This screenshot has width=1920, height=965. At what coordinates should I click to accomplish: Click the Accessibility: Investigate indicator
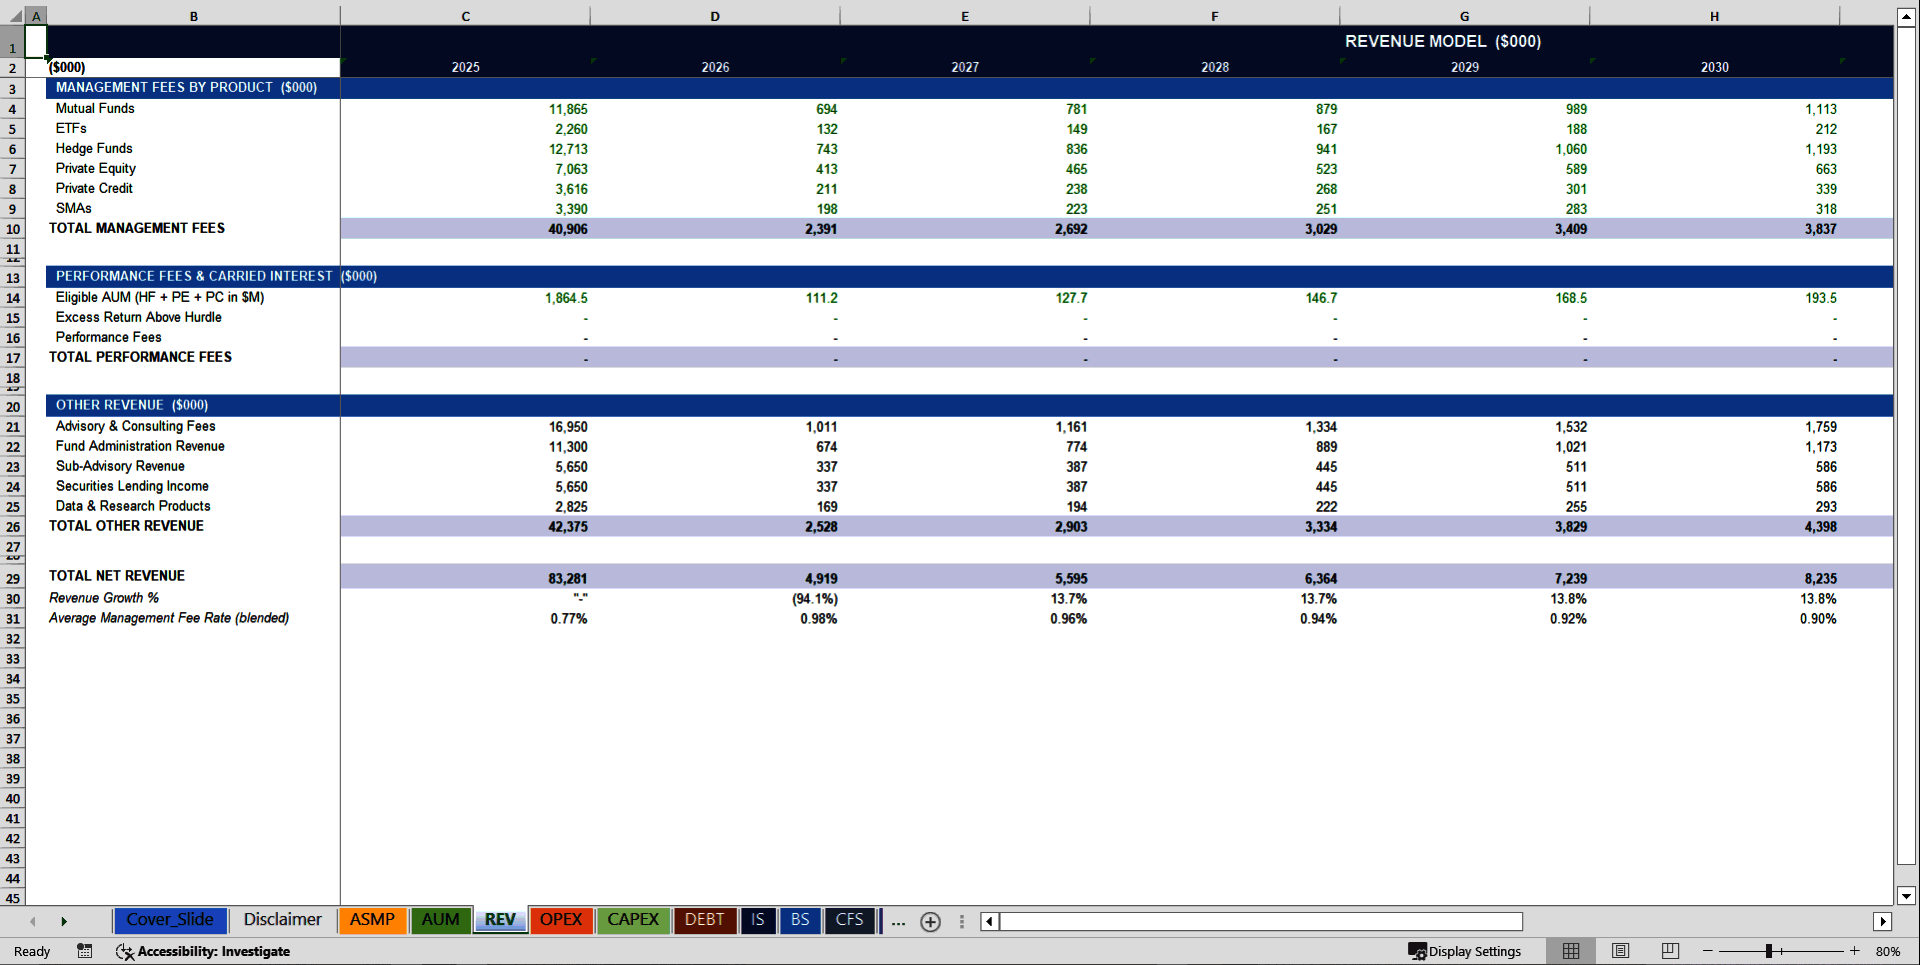pos(205,951)
